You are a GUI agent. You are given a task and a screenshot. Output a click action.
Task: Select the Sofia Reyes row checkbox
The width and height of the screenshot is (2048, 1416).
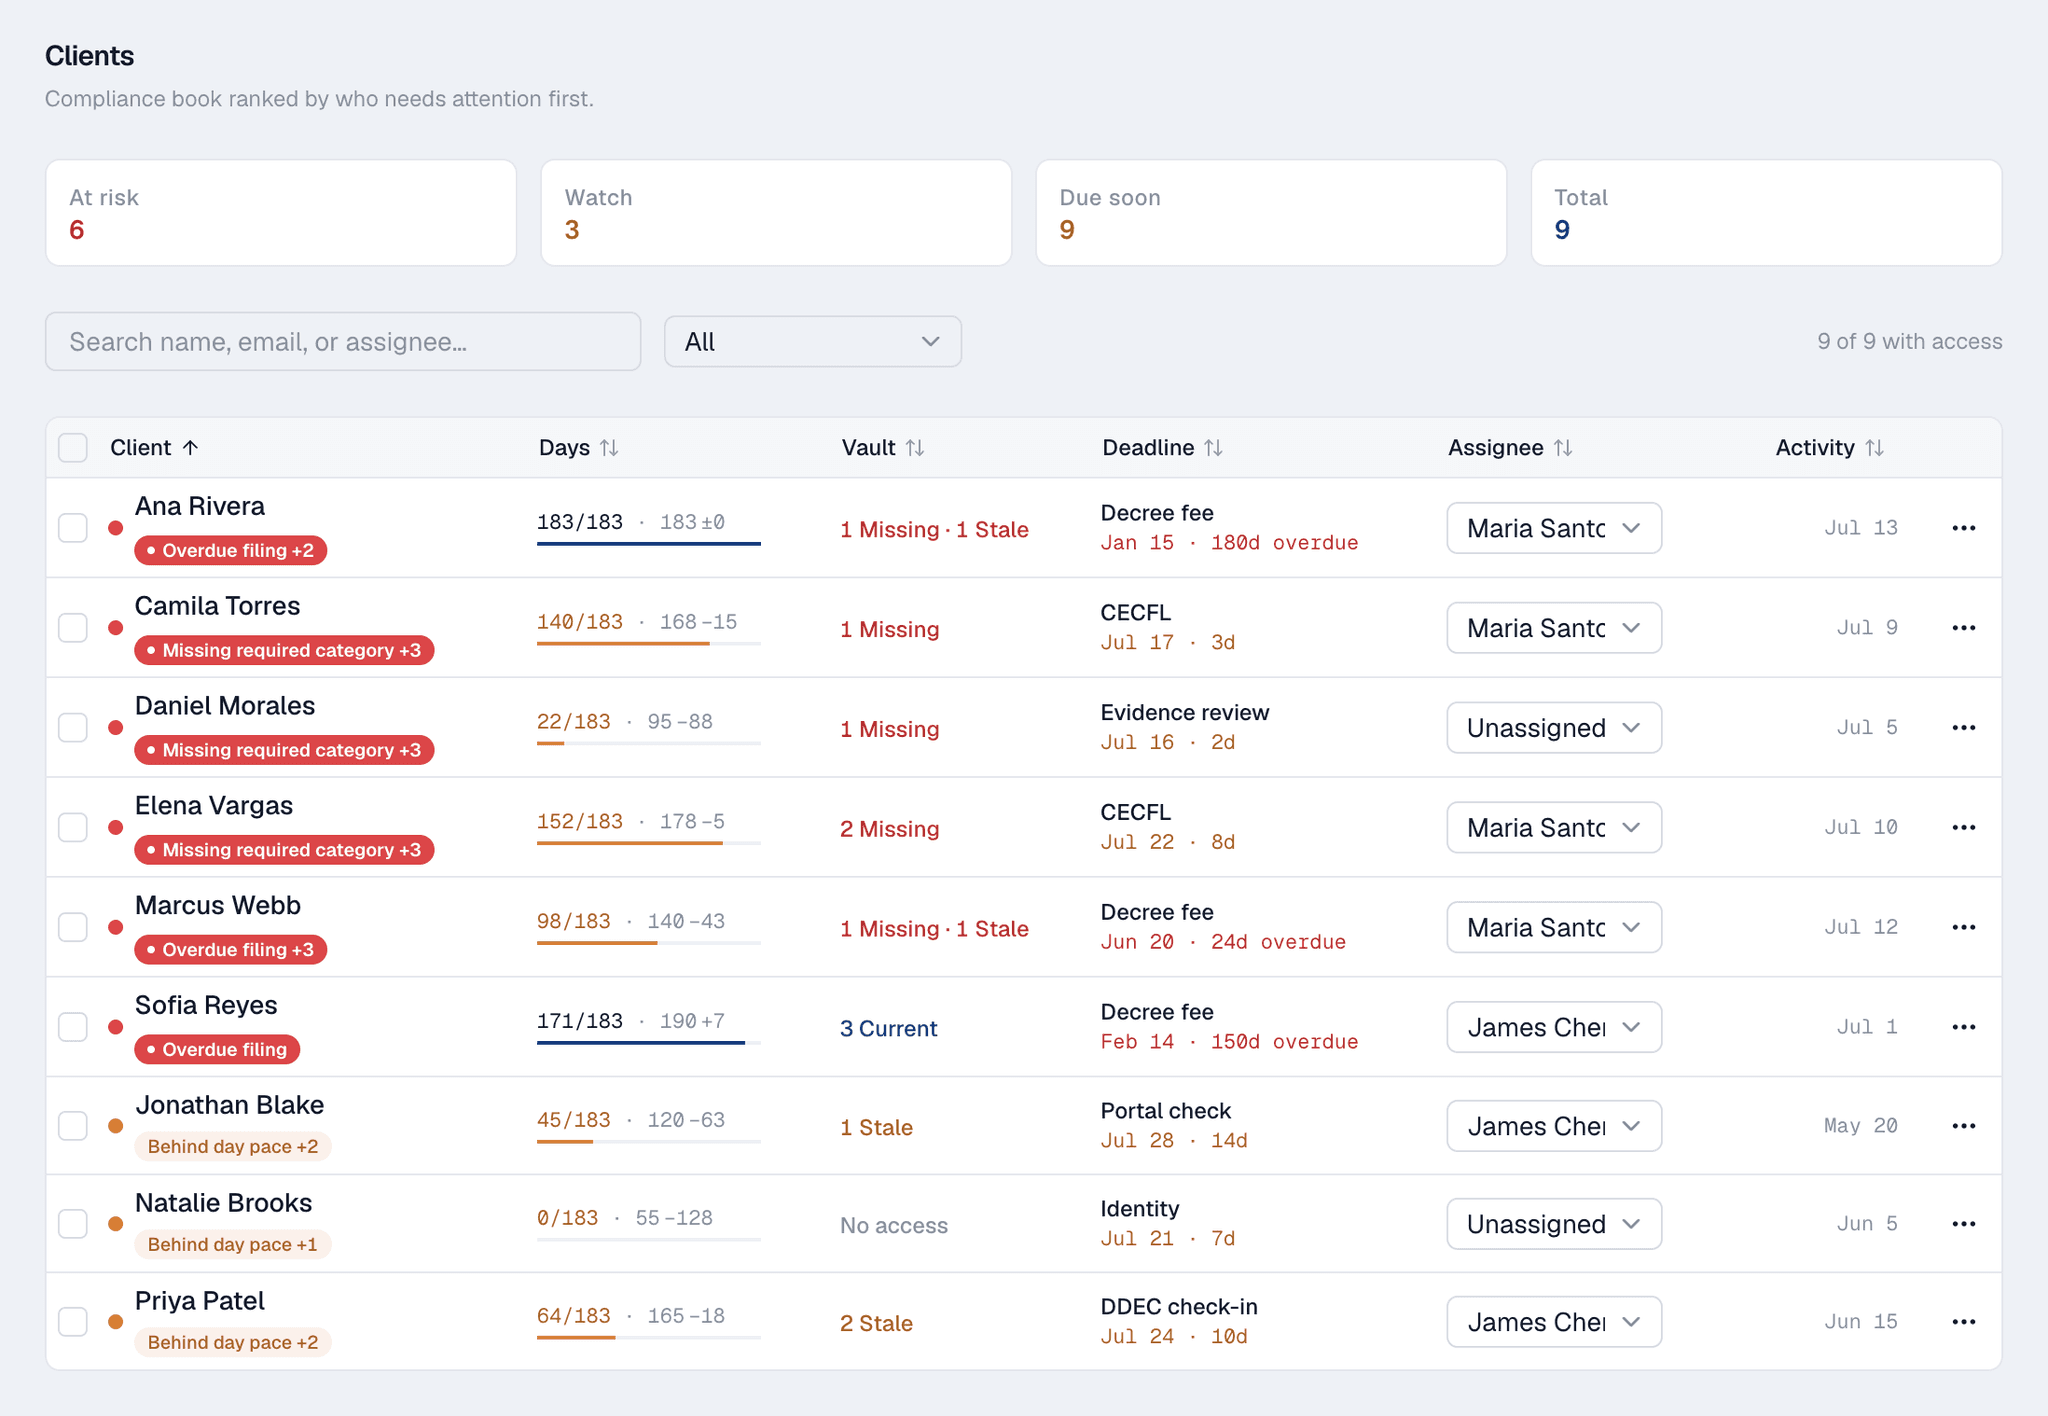[x=73, y=1027]
